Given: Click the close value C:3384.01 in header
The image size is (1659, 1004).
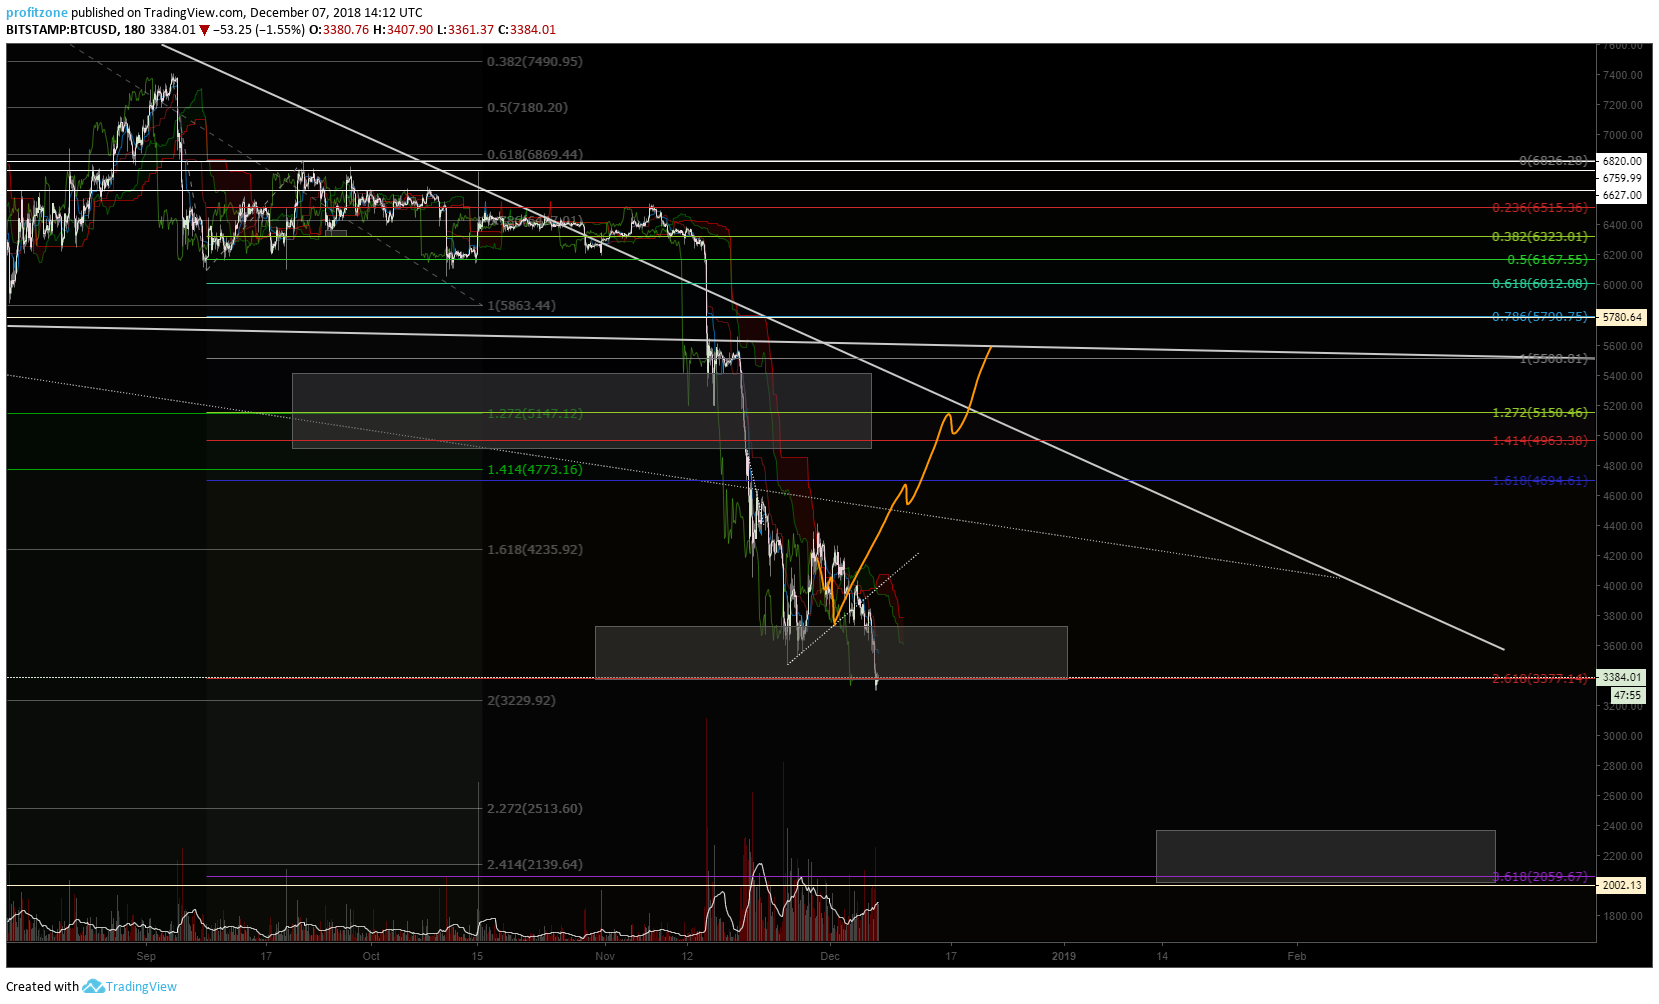Looking at the screenshot, I should click(527, 30).
